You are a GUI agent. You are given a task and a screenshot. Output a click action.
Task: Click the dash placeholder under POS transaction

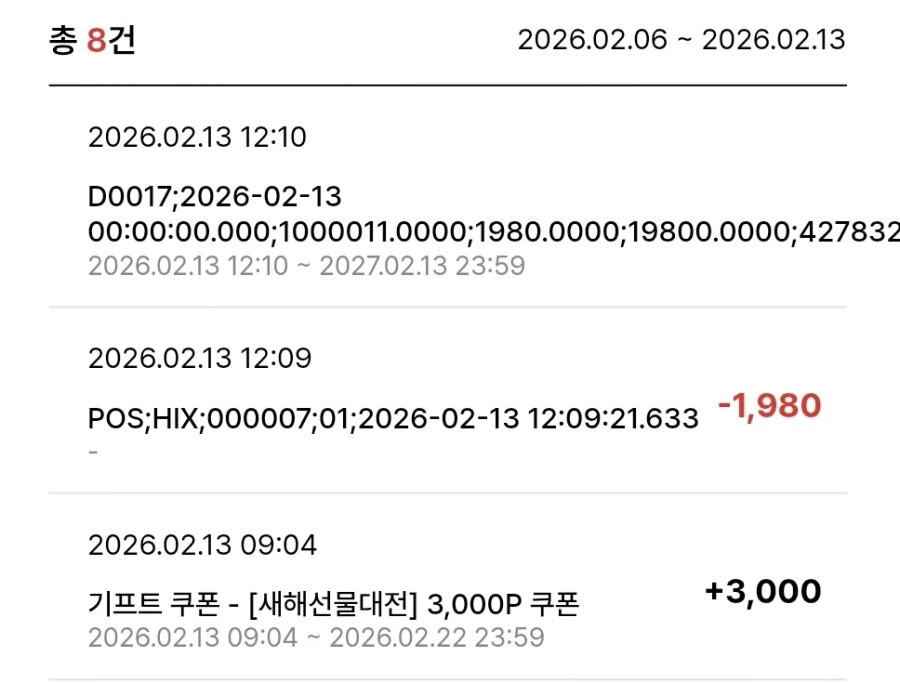tap(92, 451)
